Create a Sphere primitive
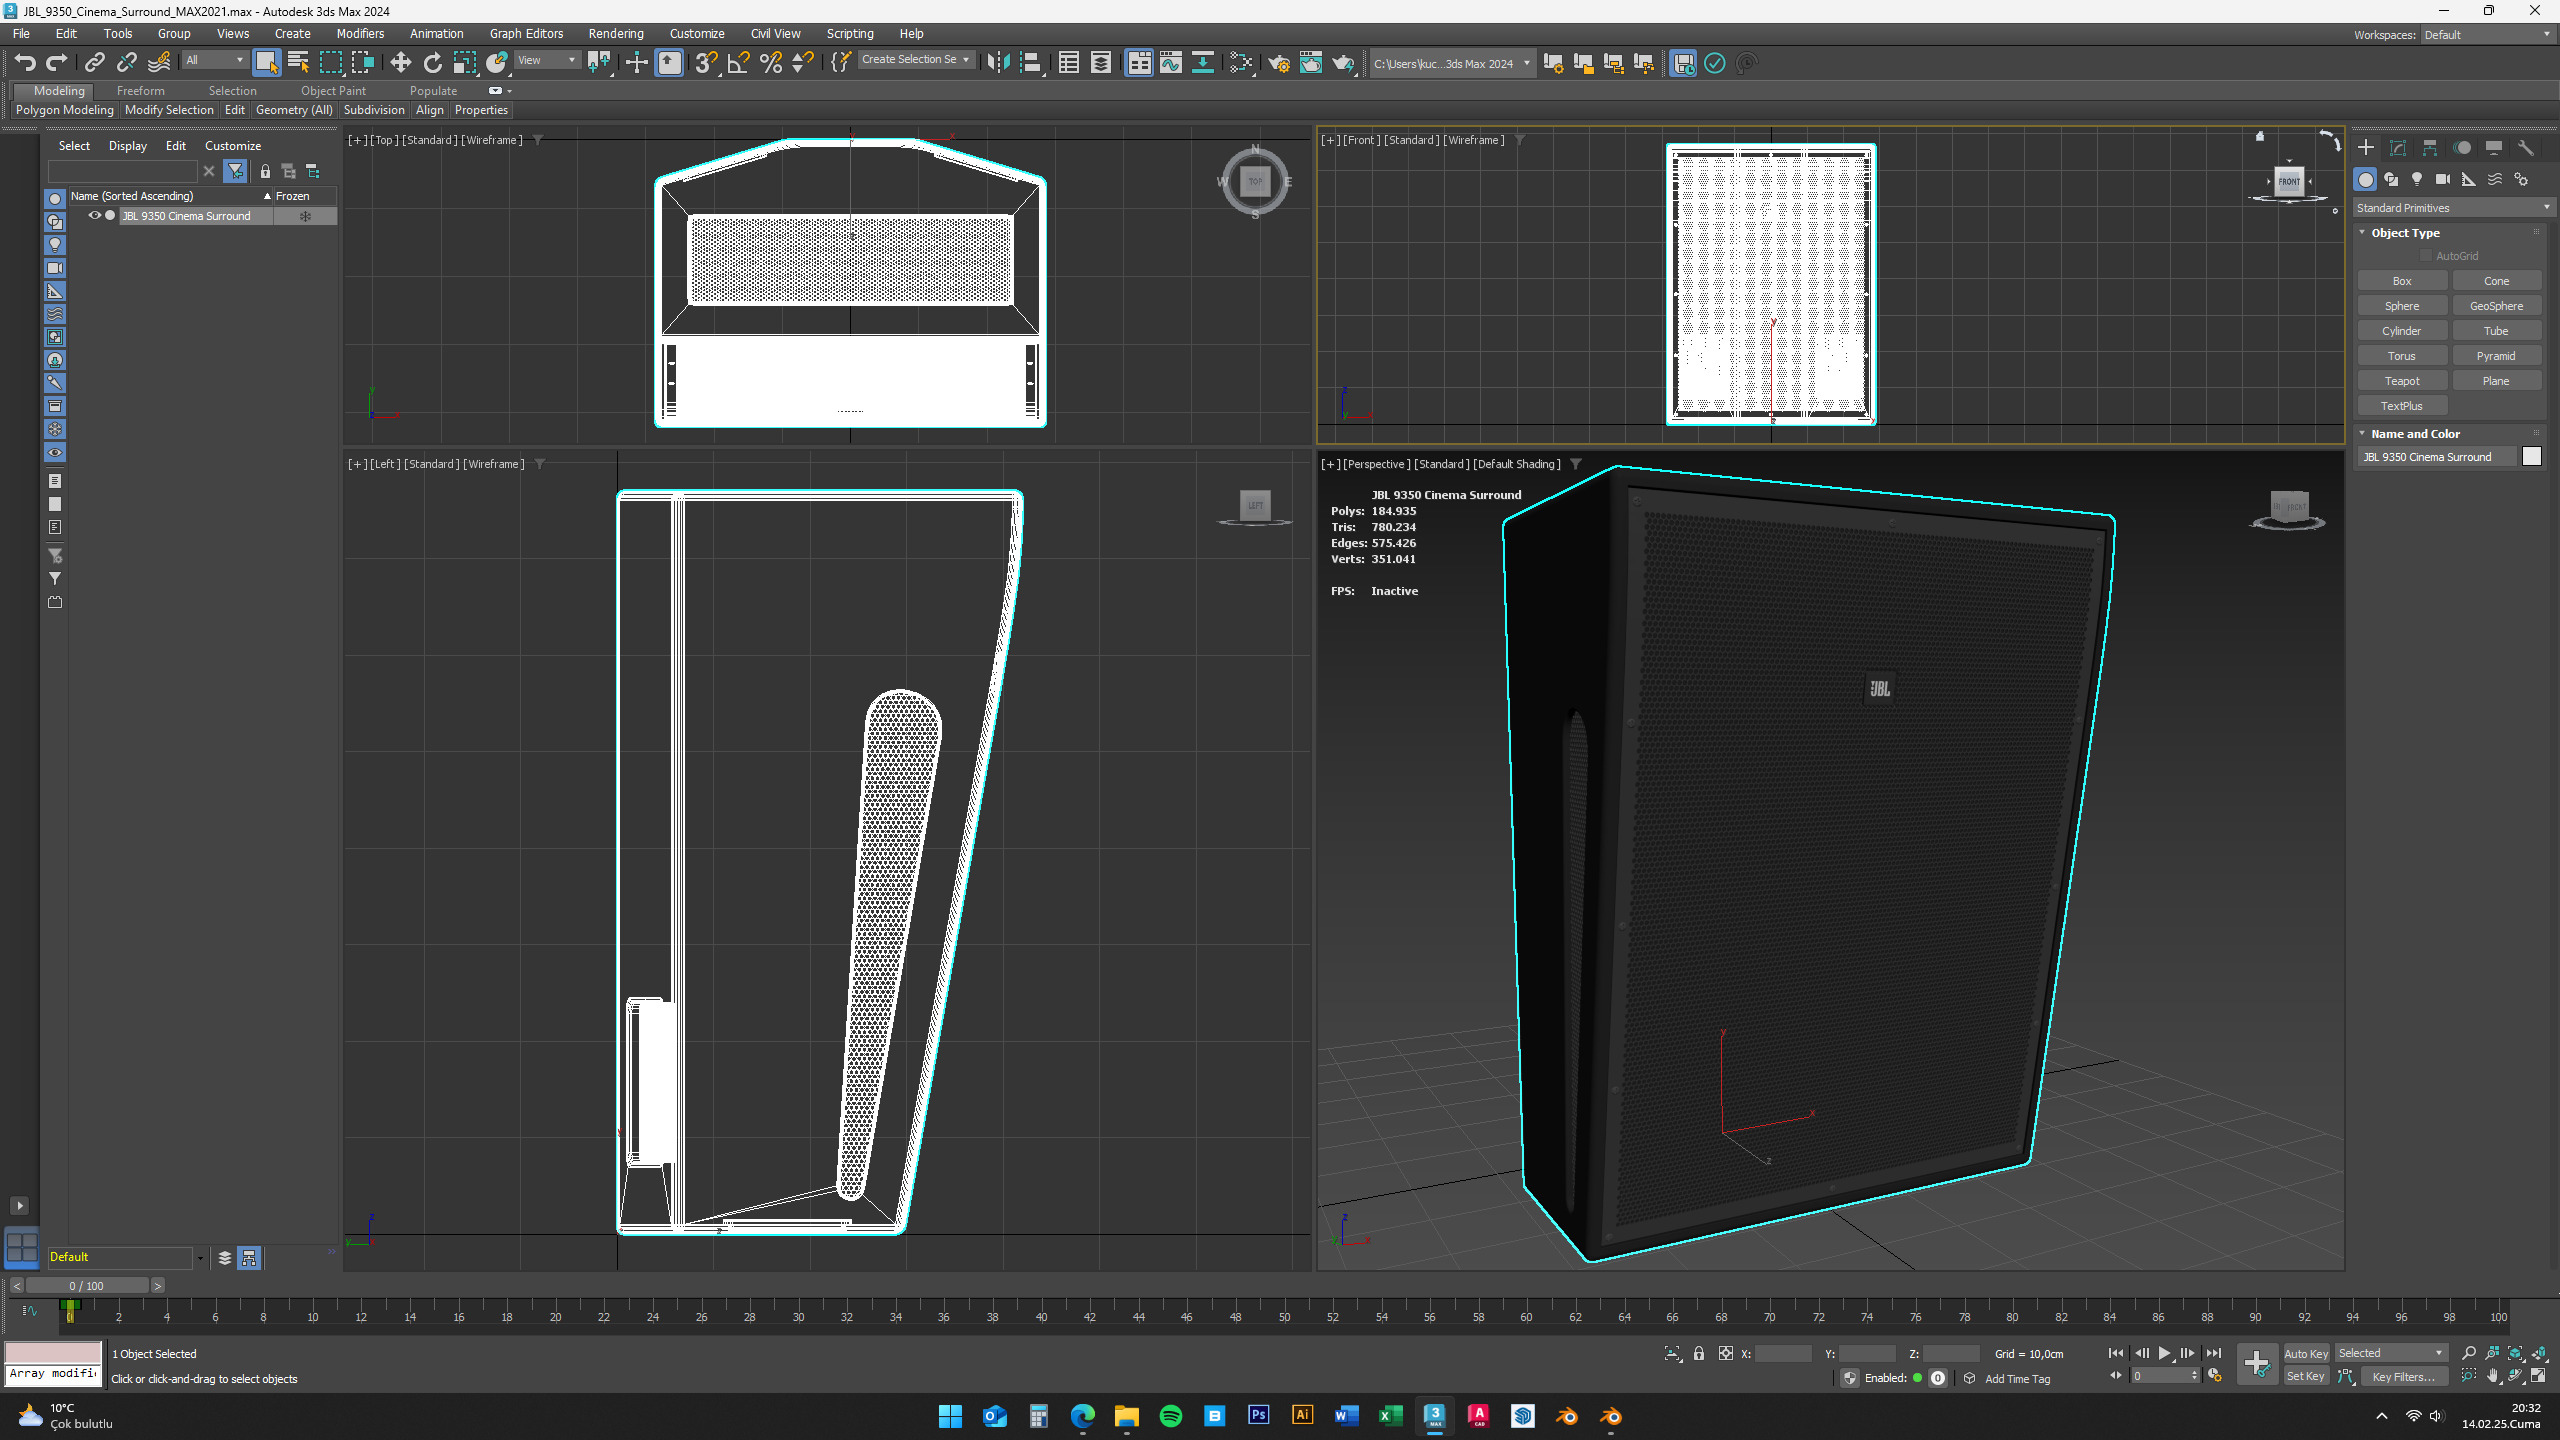Image resolution: width=2560 pixels, height=1440 pixels. tap(2402, 306)
